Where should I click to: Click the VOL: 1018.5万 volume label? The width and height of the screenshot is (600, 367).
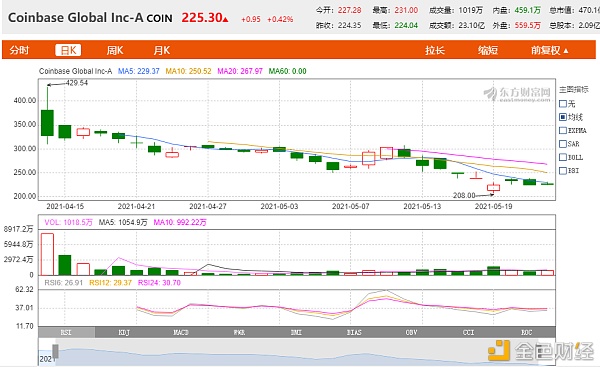(x=68, y=222)
